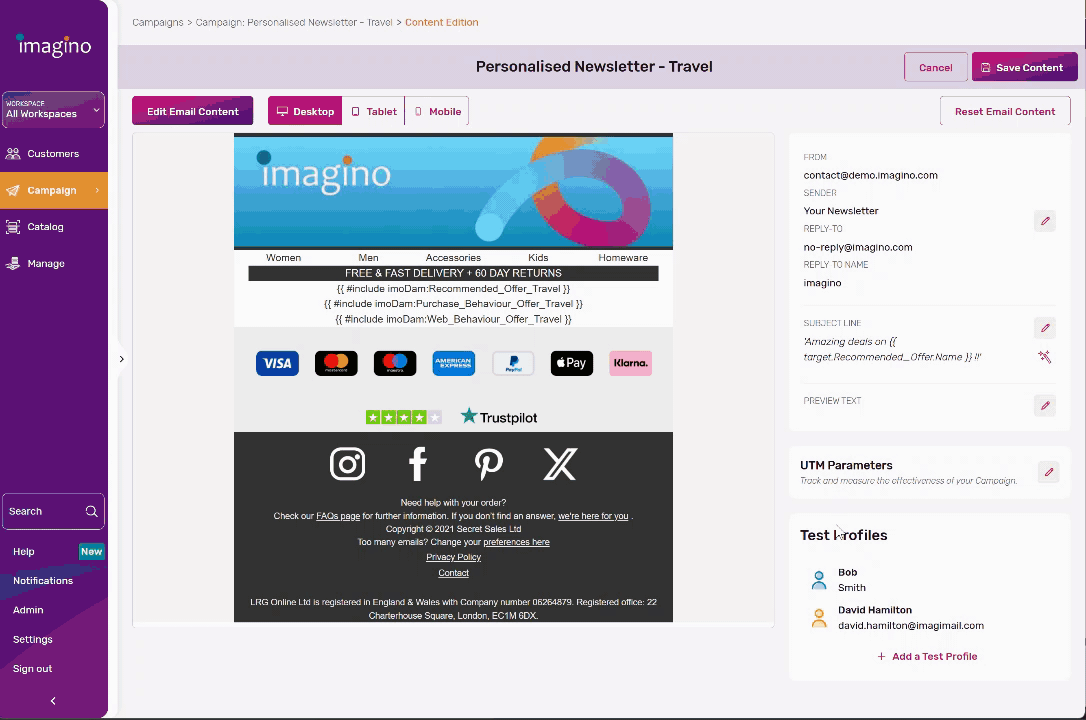This screenshot has width=1086, height=720.
Task: Click the Save Content button
Action: (1024, 67)
